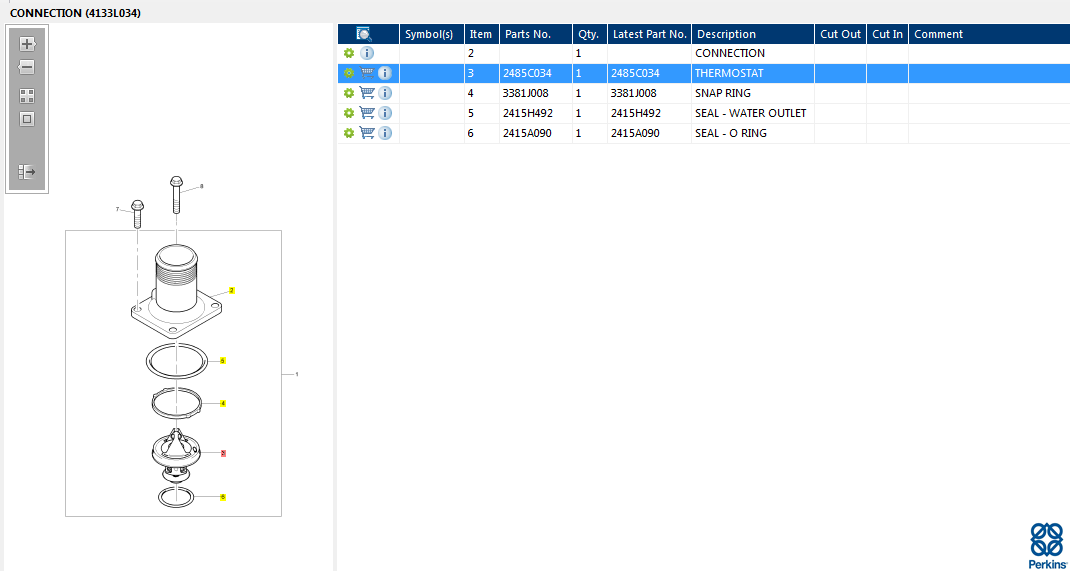Viewport: 1070px width, 571px height.
Task: Select red highlighted thermostat callout on diagram
Action: pos(222,453)
